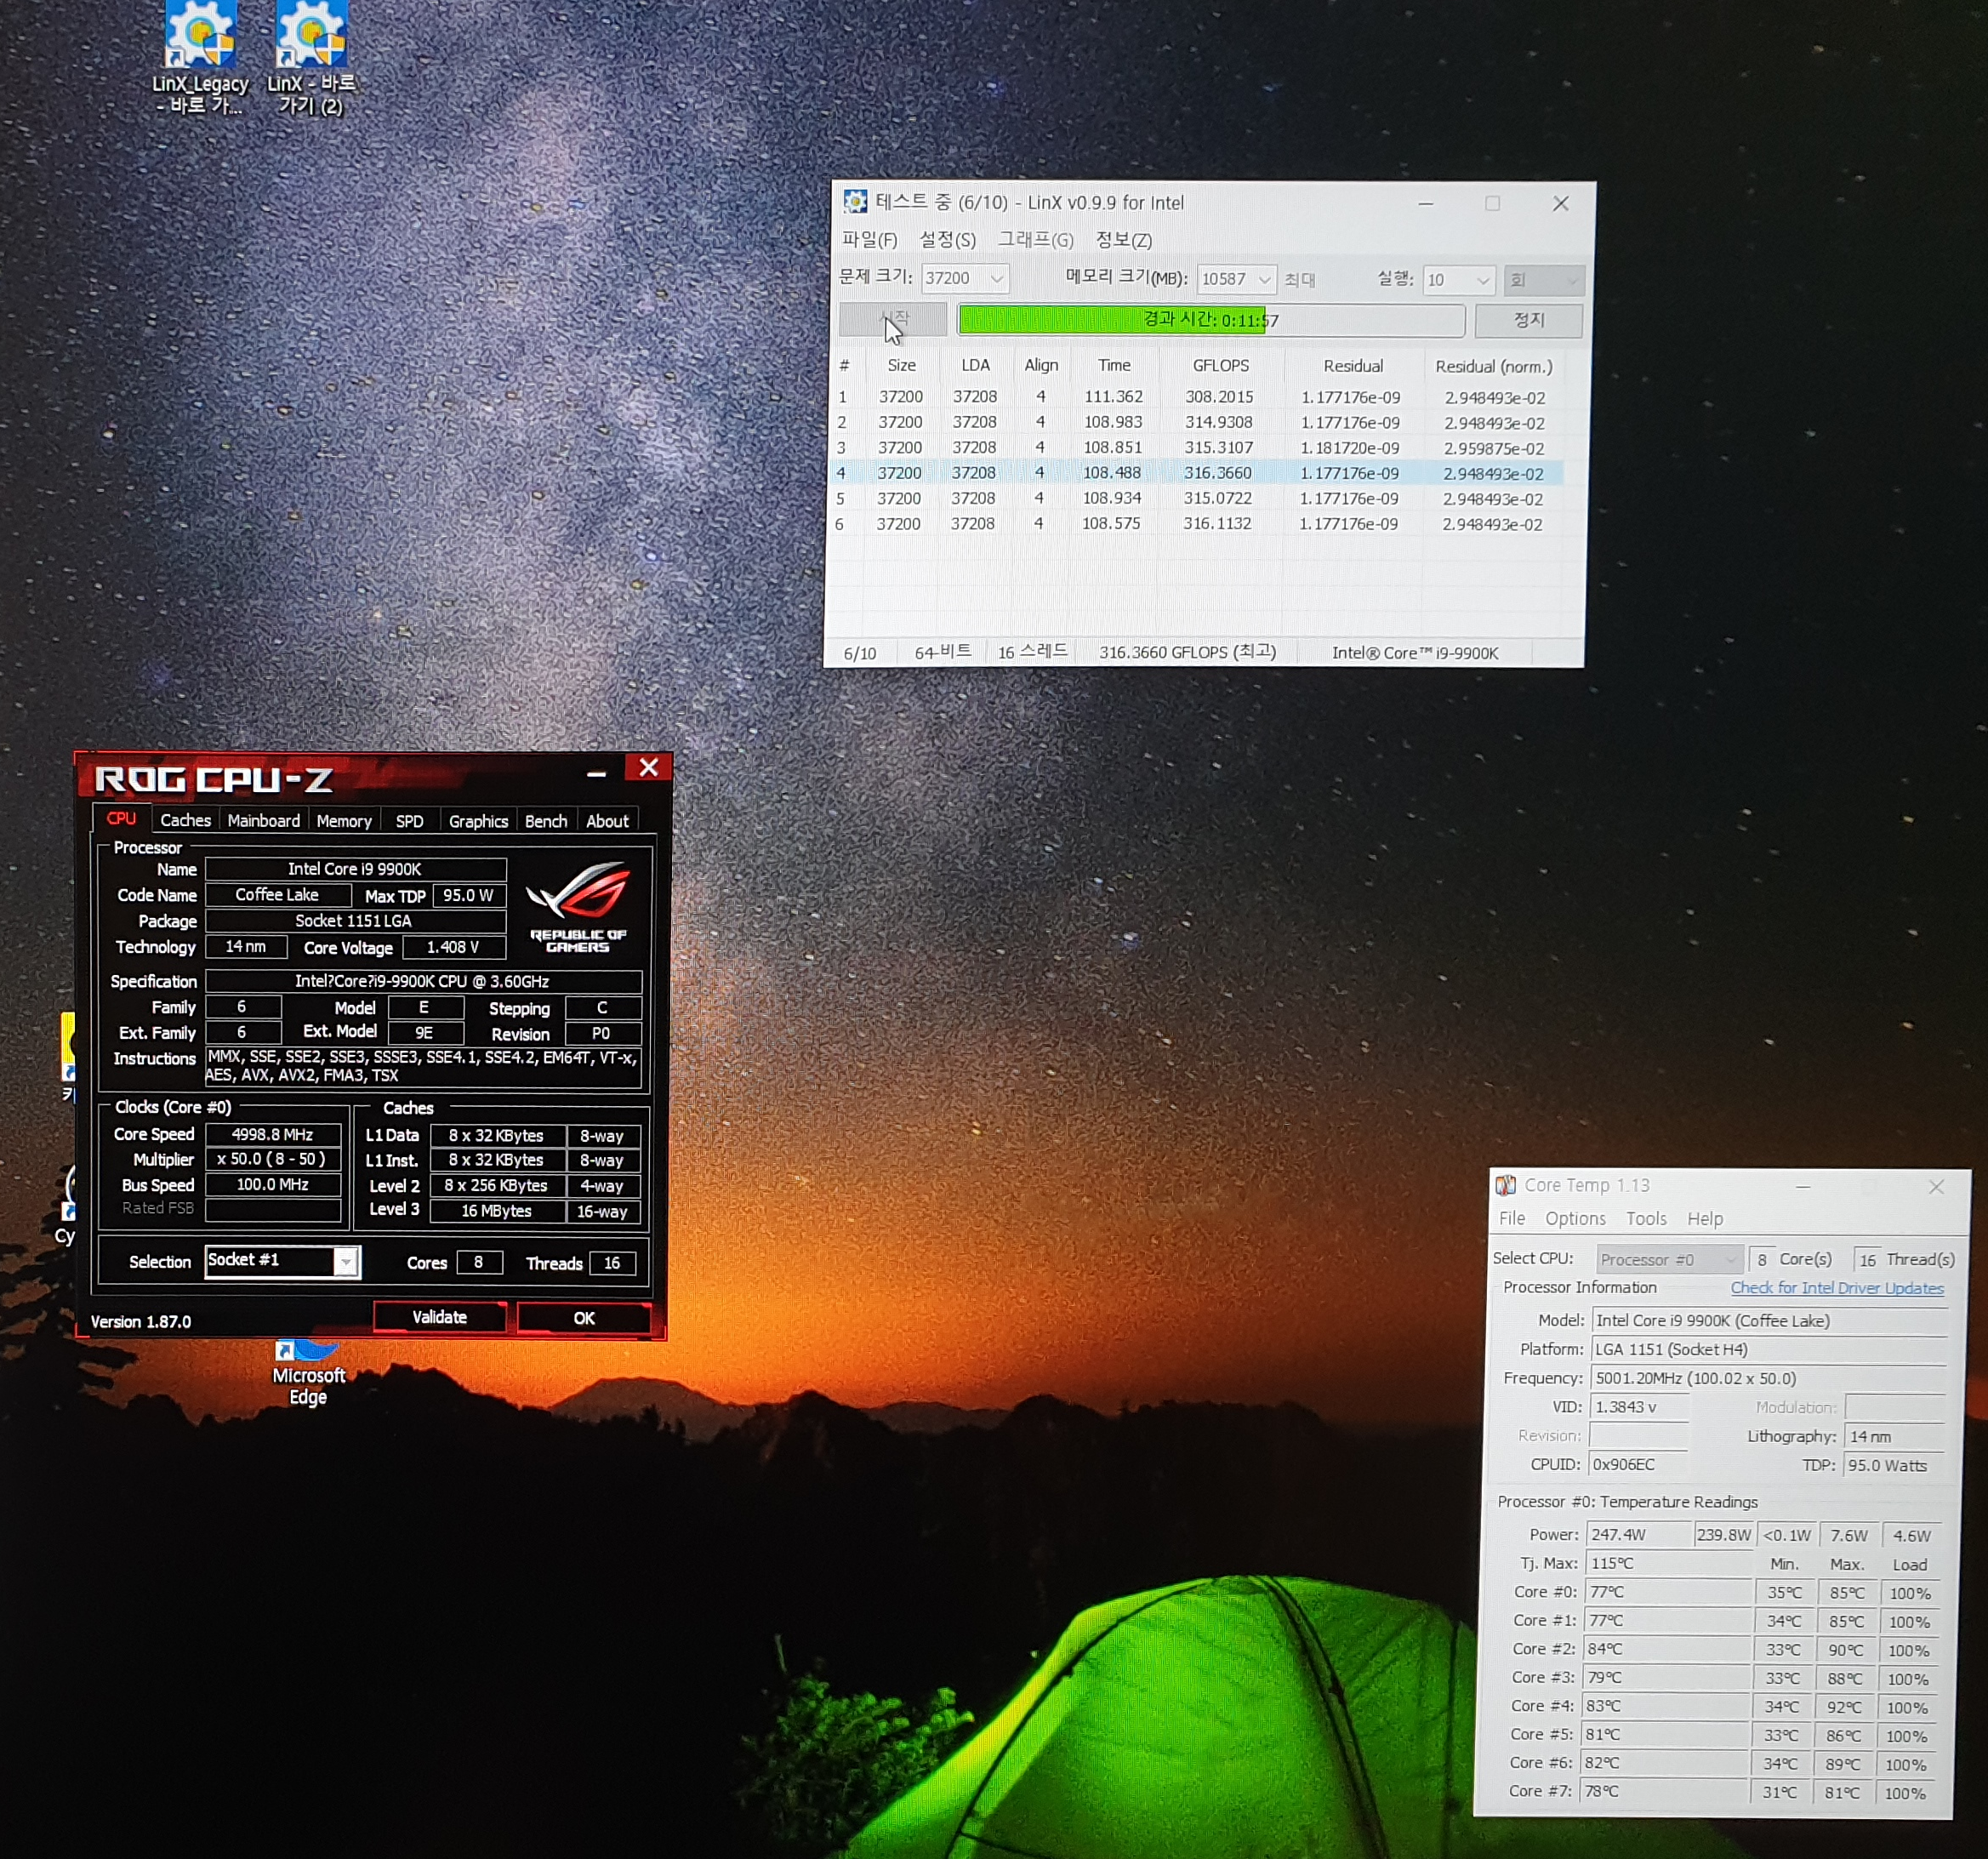The height and width of the screenshot is (1859, 1988).
Task: Switch to the Memory tab in CPU-Z
Action: click(x=344, y=820)
